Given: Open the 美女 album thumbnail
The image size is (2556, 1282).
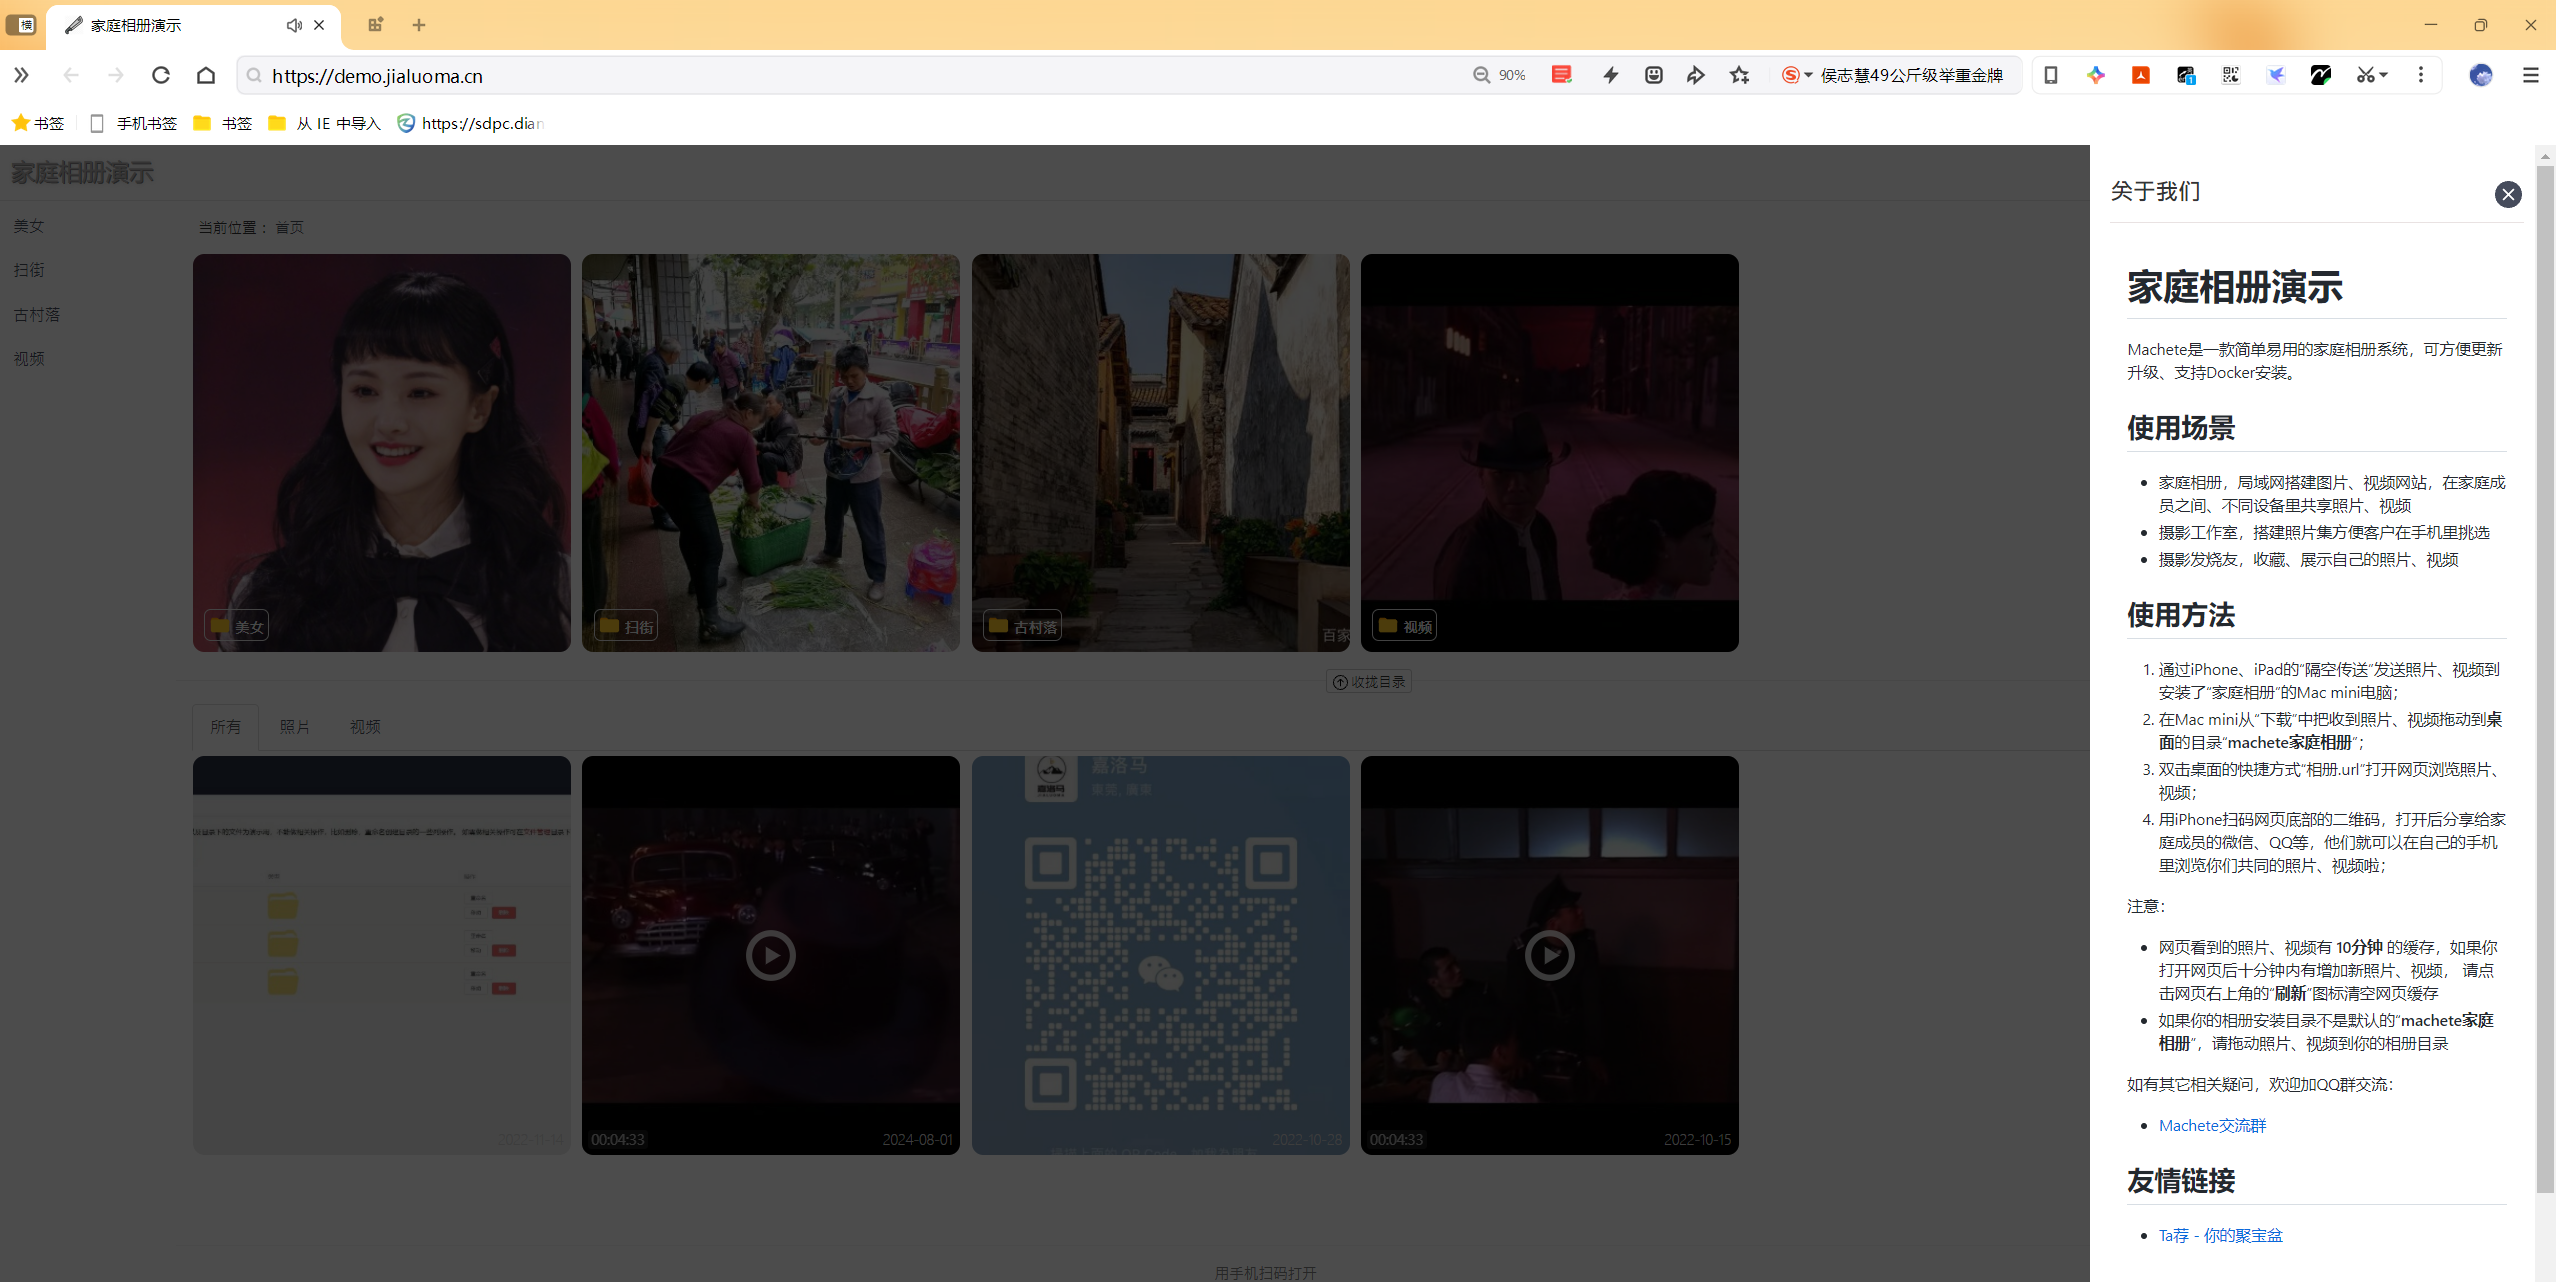Looking at the screenshot, I should (x=382, y=452).
